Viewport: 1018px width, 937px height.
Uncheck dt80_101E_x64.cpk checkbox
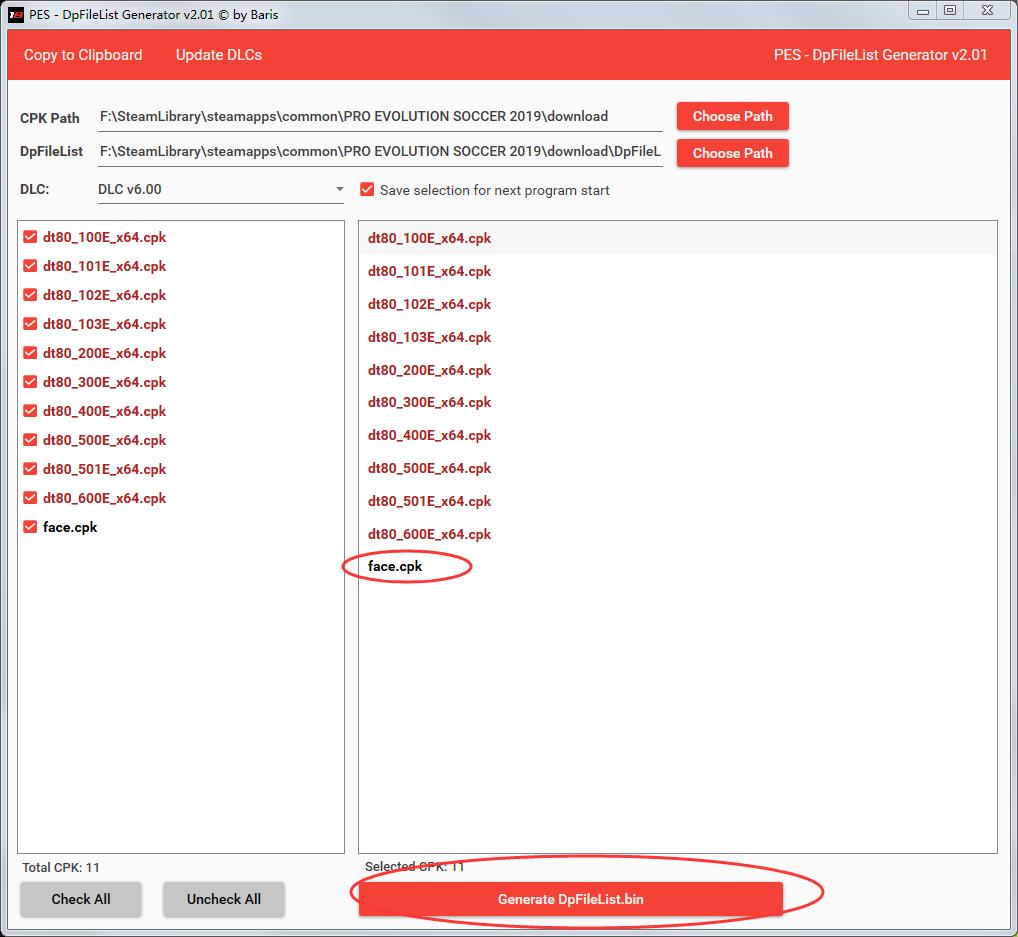pyautogui.click(x=30, y=266)
